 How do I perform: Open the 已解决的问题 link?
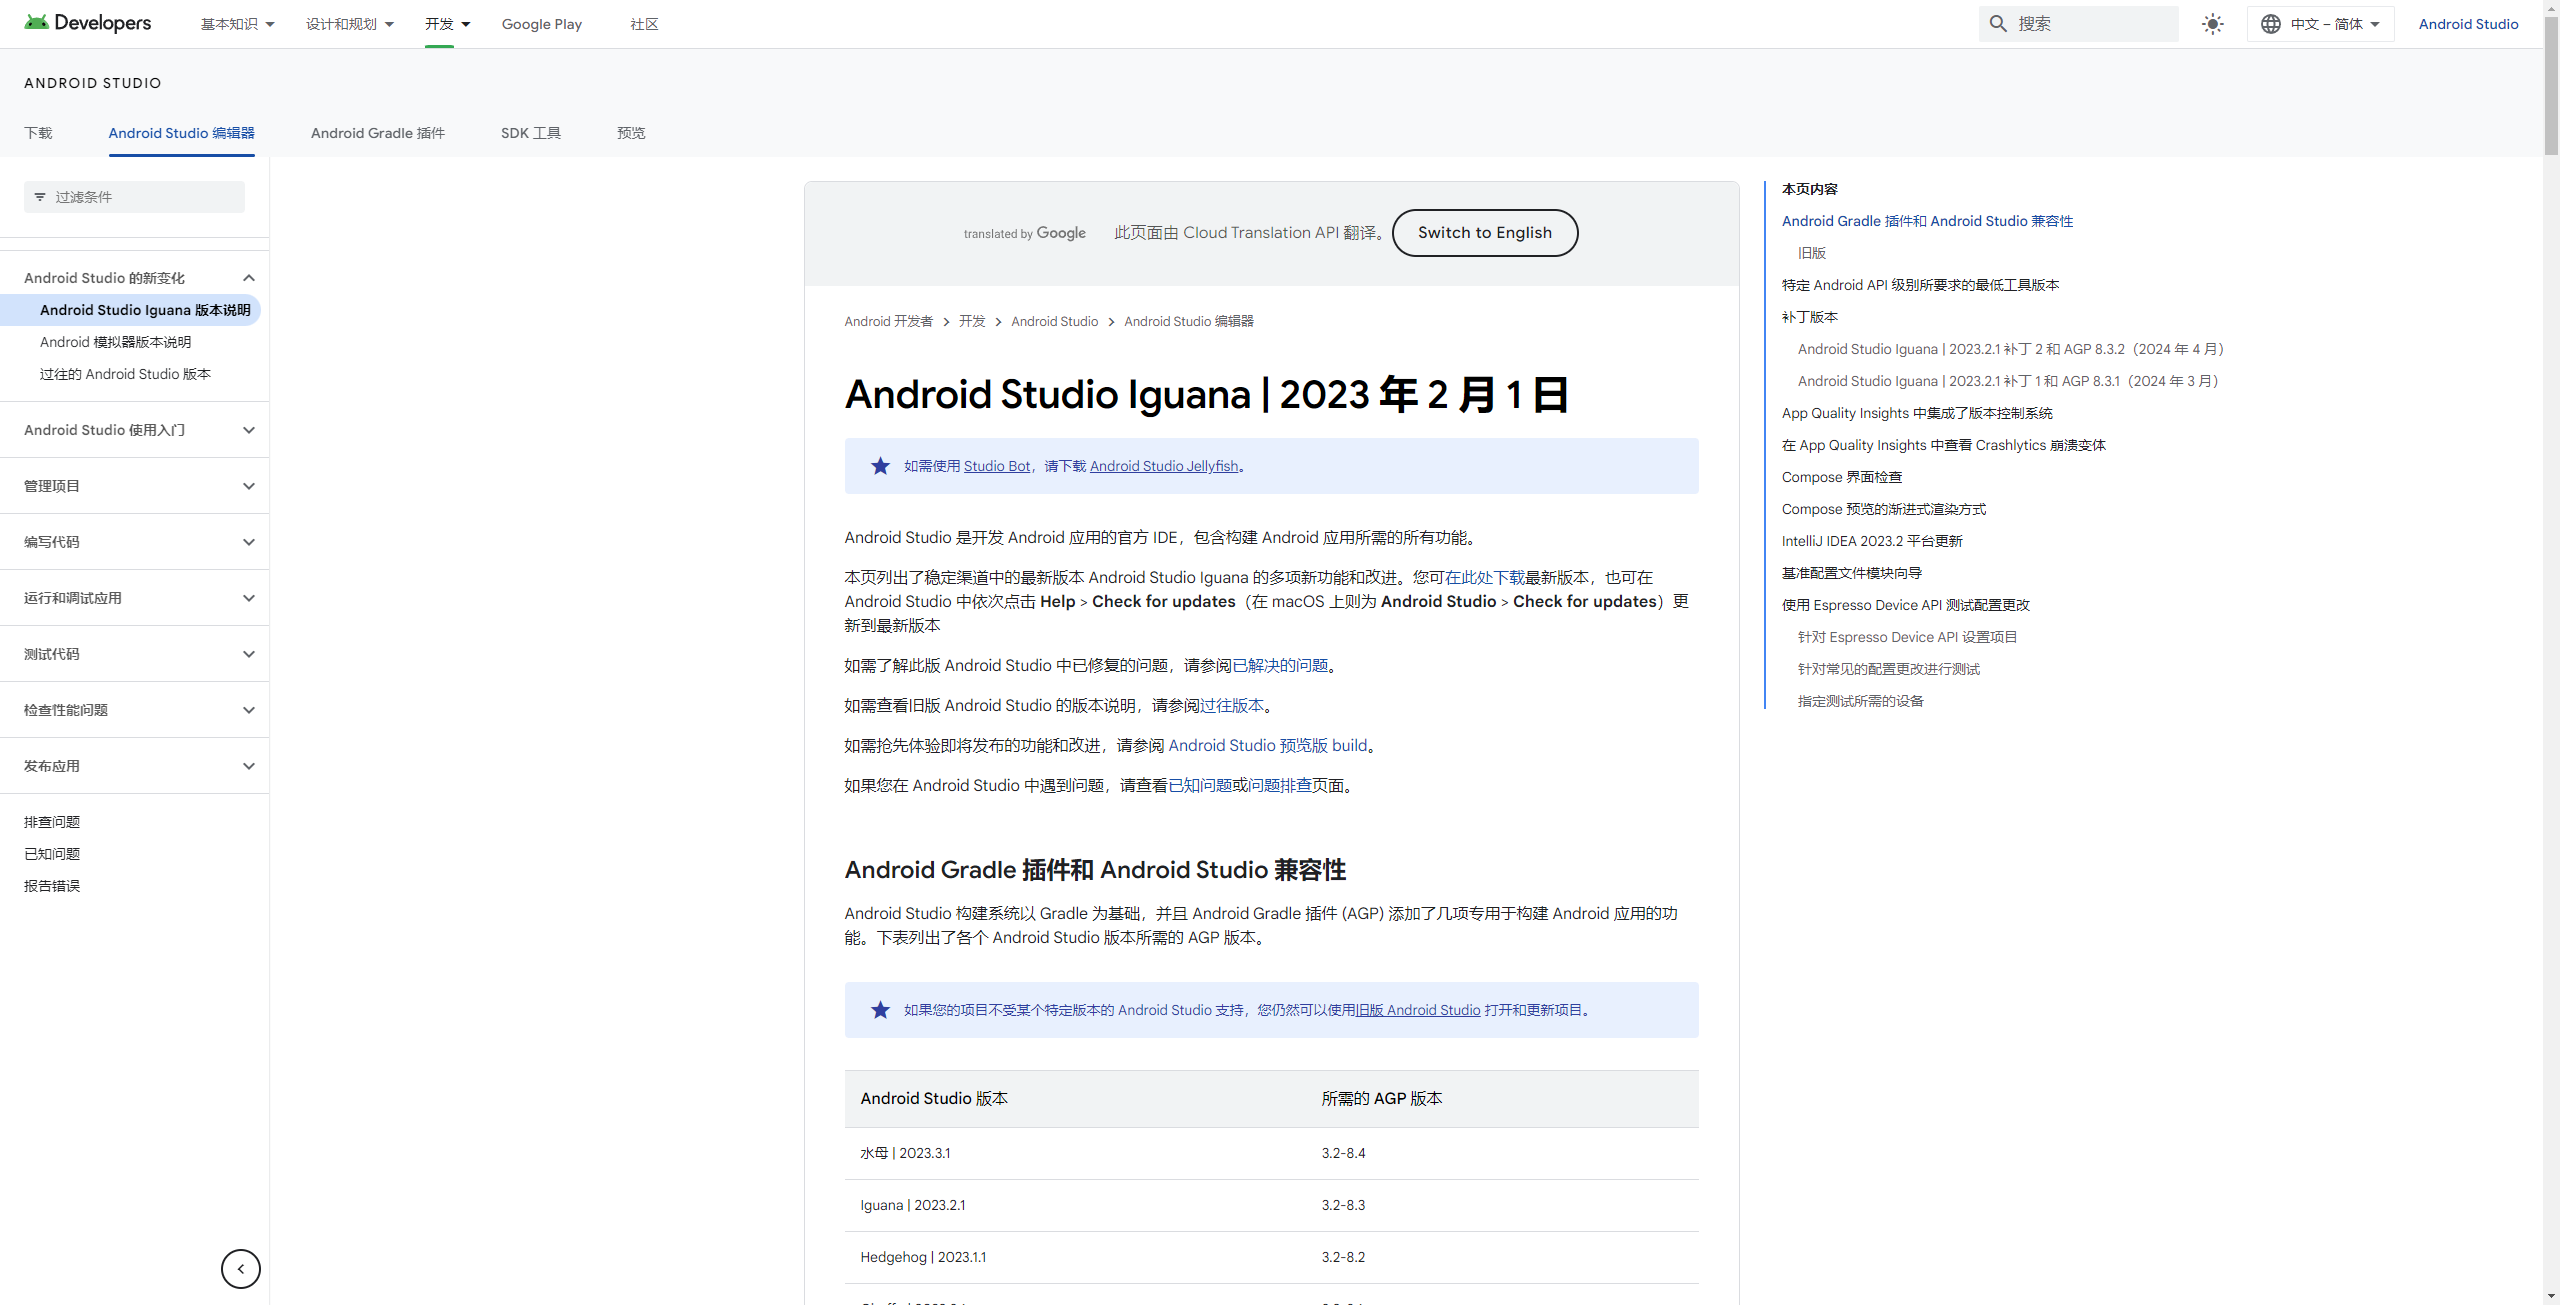[x=1280, y=665]
